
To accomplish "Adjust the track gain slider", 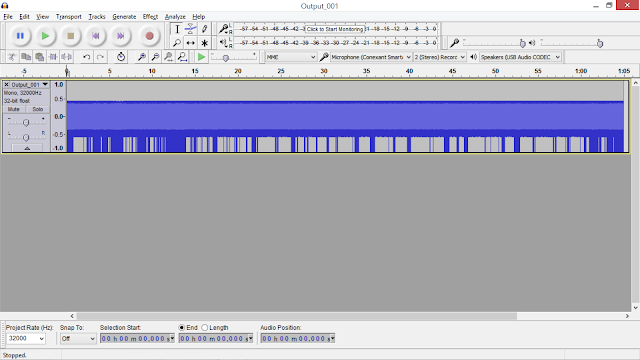I will pos(26,122).
